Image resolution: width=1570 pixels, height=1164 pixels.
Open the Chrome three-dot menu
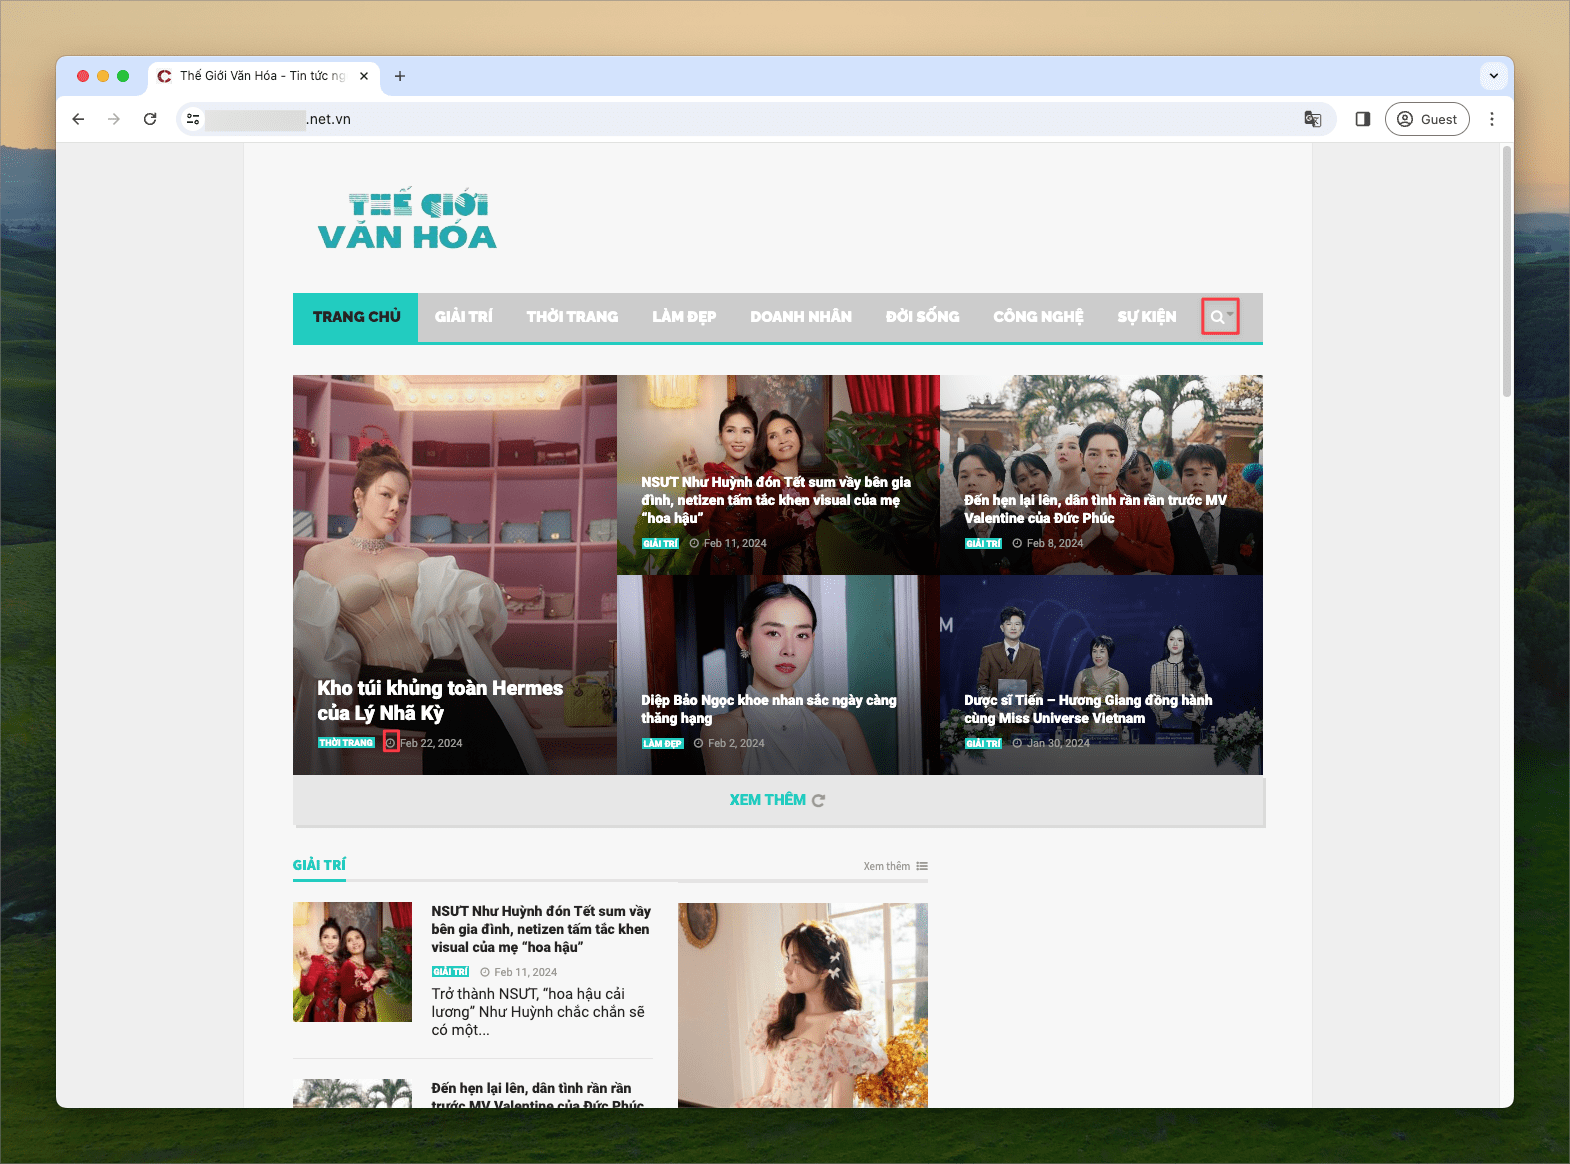click(1491, 119)
